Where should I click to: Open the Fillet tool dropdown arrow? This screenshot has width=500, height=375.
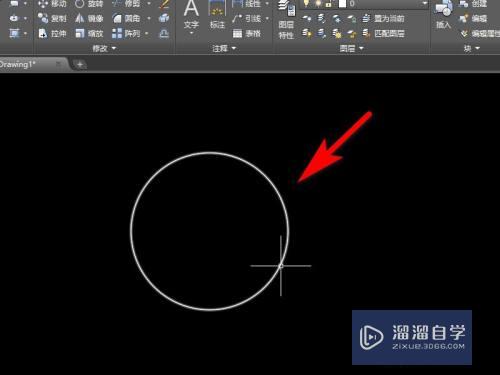(149, 18)
